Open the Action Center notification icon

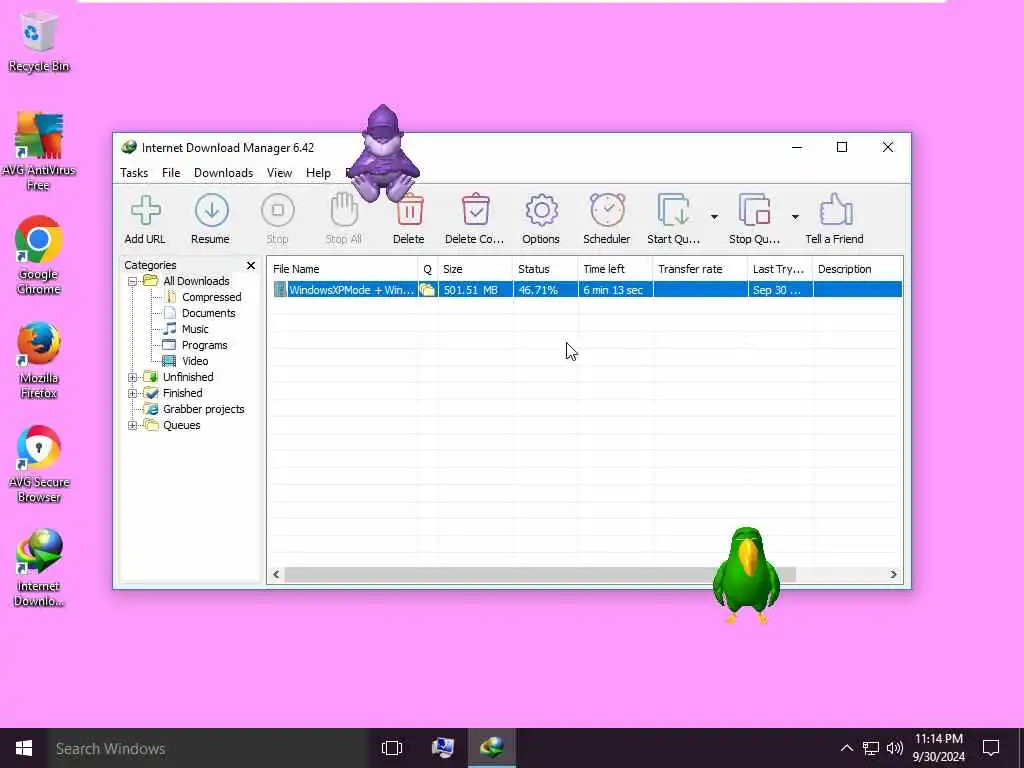(x=991, y=748)
